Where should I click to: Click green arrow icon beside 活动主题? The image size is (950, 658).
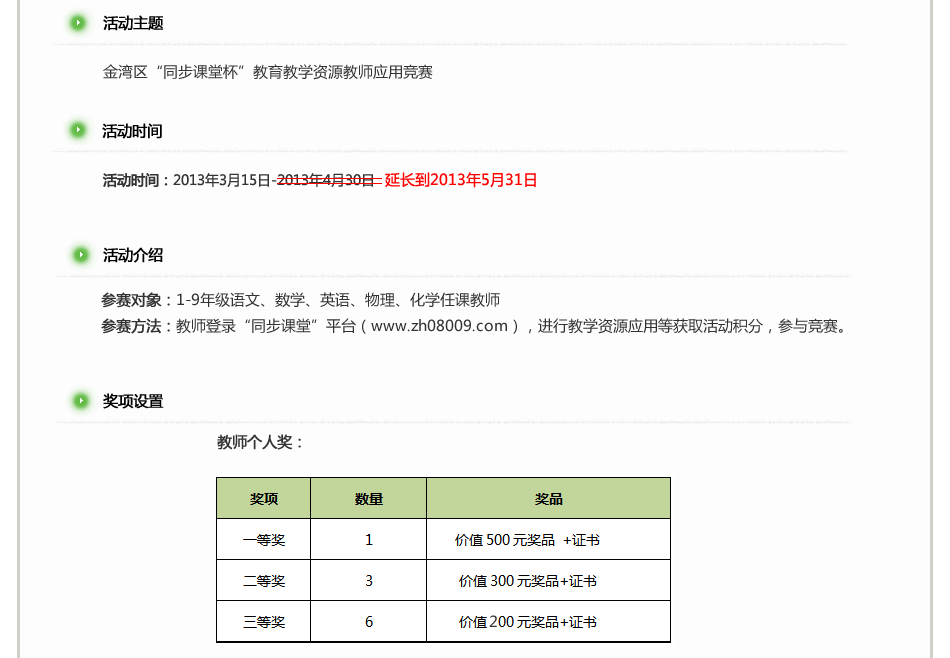pos(78,23)
